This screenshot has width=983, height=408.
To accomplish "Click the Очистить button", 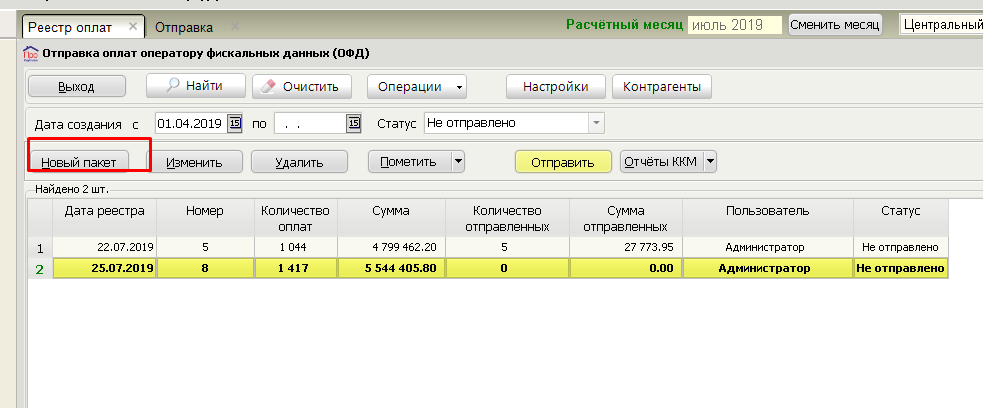I will pos(302,87).
